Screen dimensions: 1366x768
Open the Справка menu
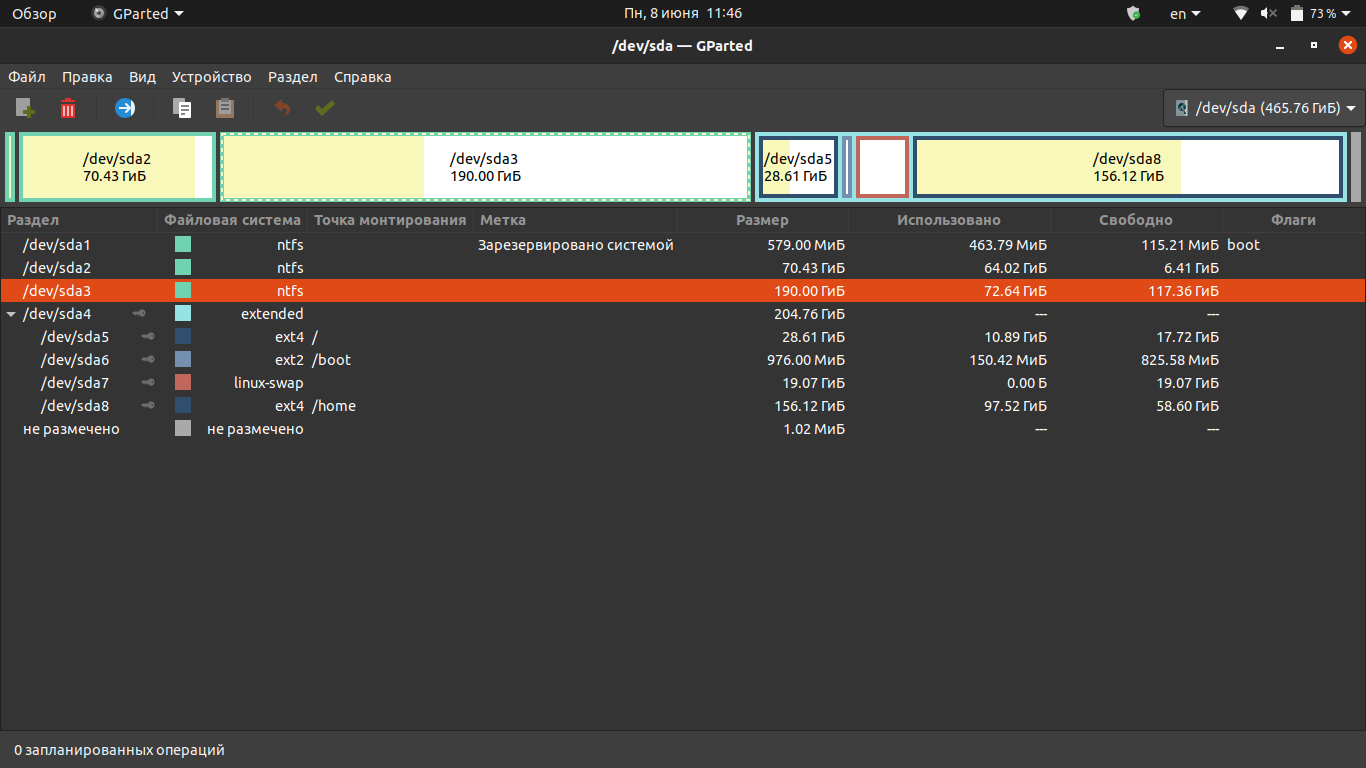tap(362, 77)
